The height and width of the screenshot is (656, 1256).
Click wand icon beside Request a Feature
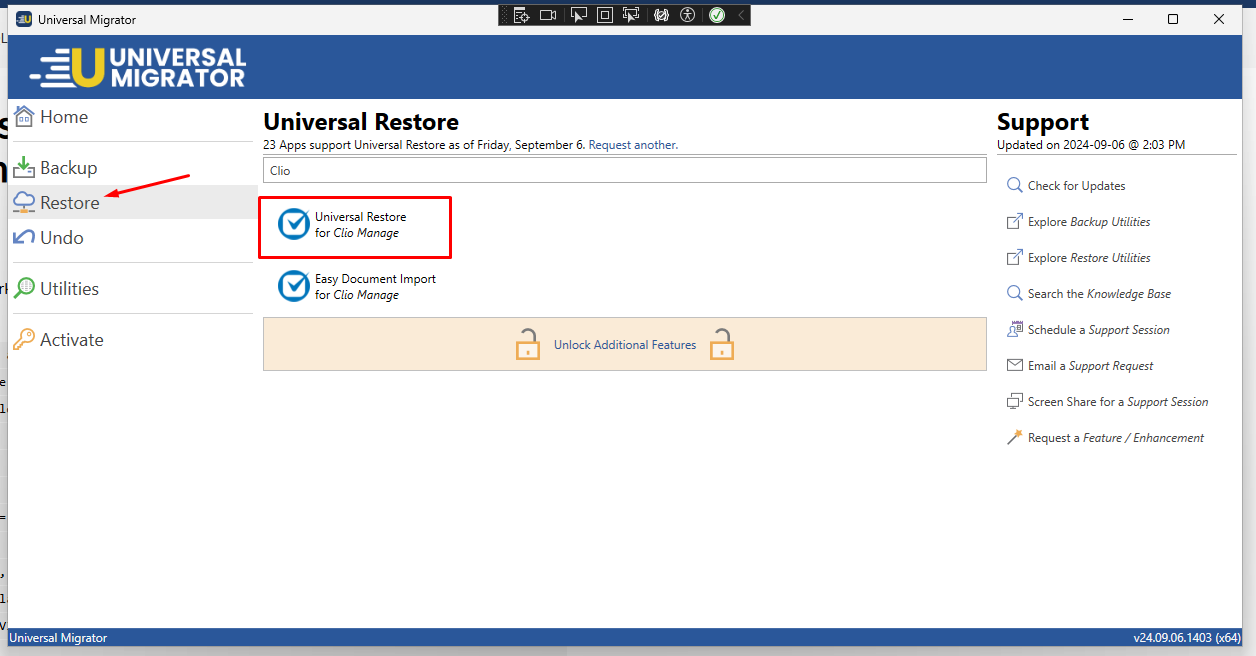point(1014,437)
